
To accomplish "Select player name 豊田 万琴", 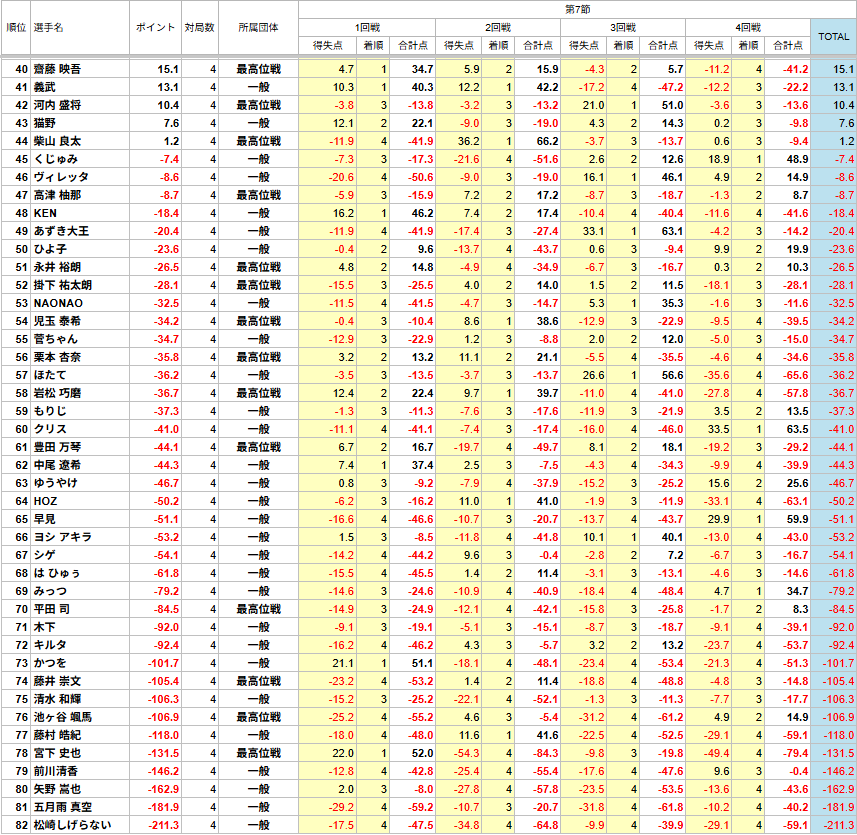I will [57, 448].
